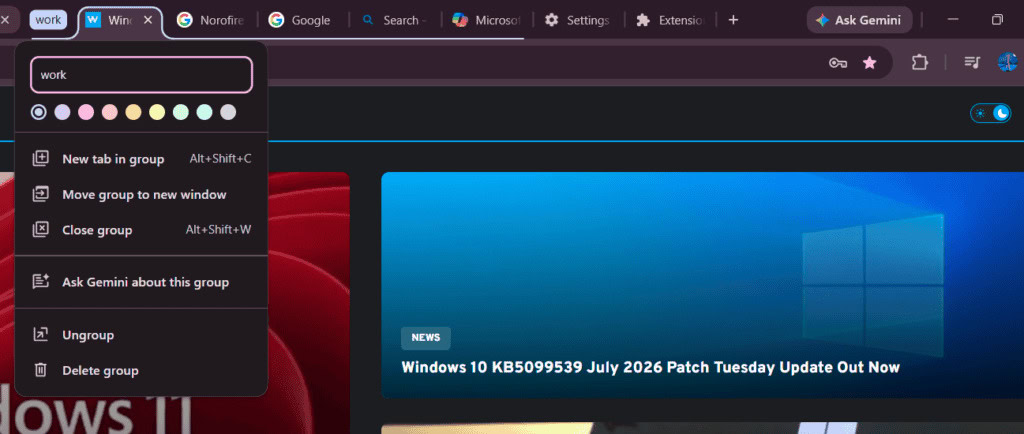
Task: Open the Windows 10 KB5099539 article headline
Action: 650,367
